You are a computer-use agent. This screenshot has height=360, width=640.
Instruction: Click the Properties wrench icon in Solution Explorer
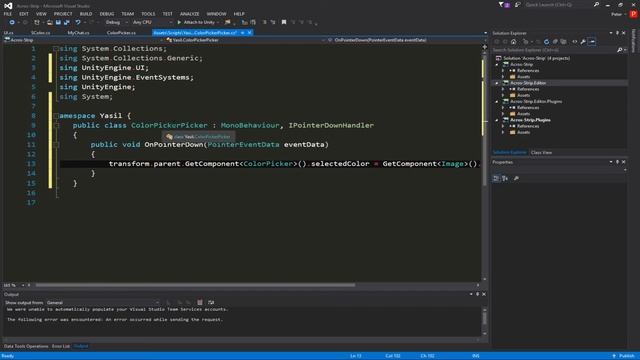[x=583, y=42]
